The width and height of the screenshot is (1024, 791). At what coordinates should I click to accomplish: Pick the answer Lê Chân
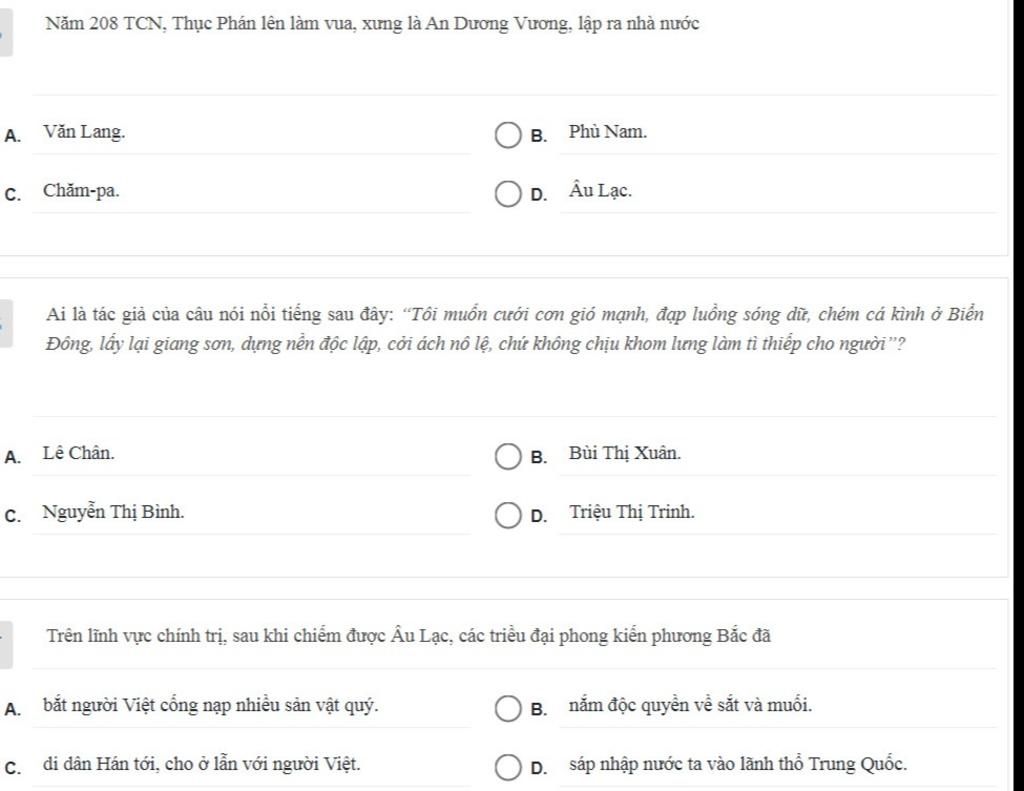(78, 453)
